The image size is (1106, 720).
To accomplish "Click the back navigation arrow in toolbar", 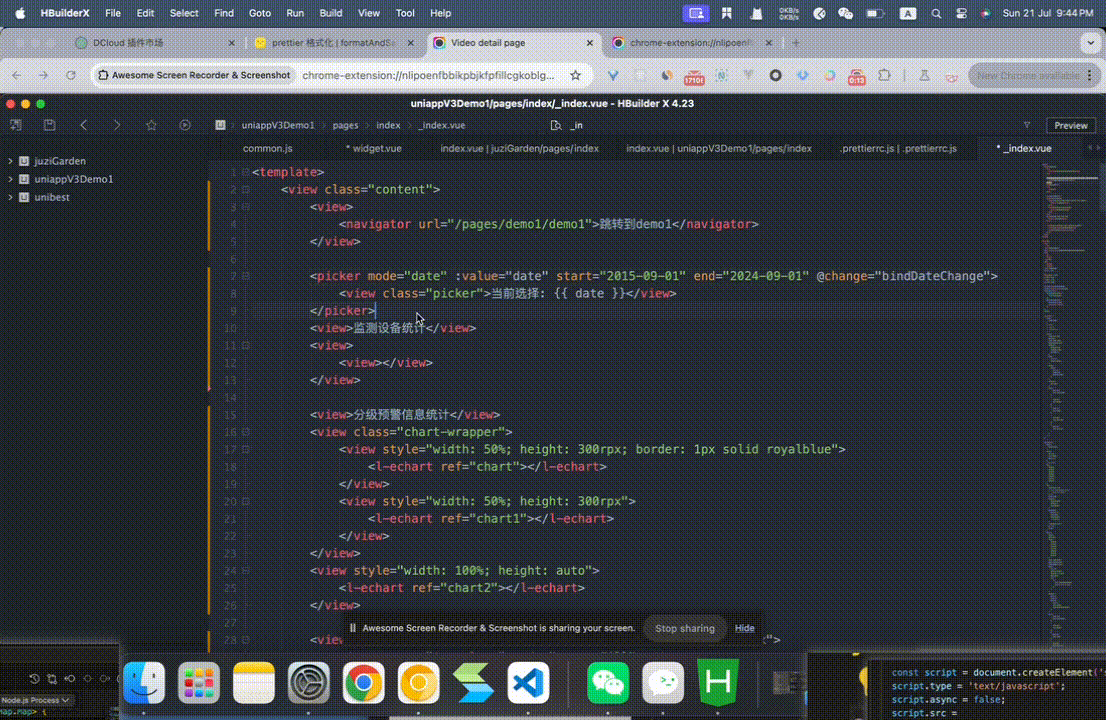I will pyautogui.click(x=86, y=124).
